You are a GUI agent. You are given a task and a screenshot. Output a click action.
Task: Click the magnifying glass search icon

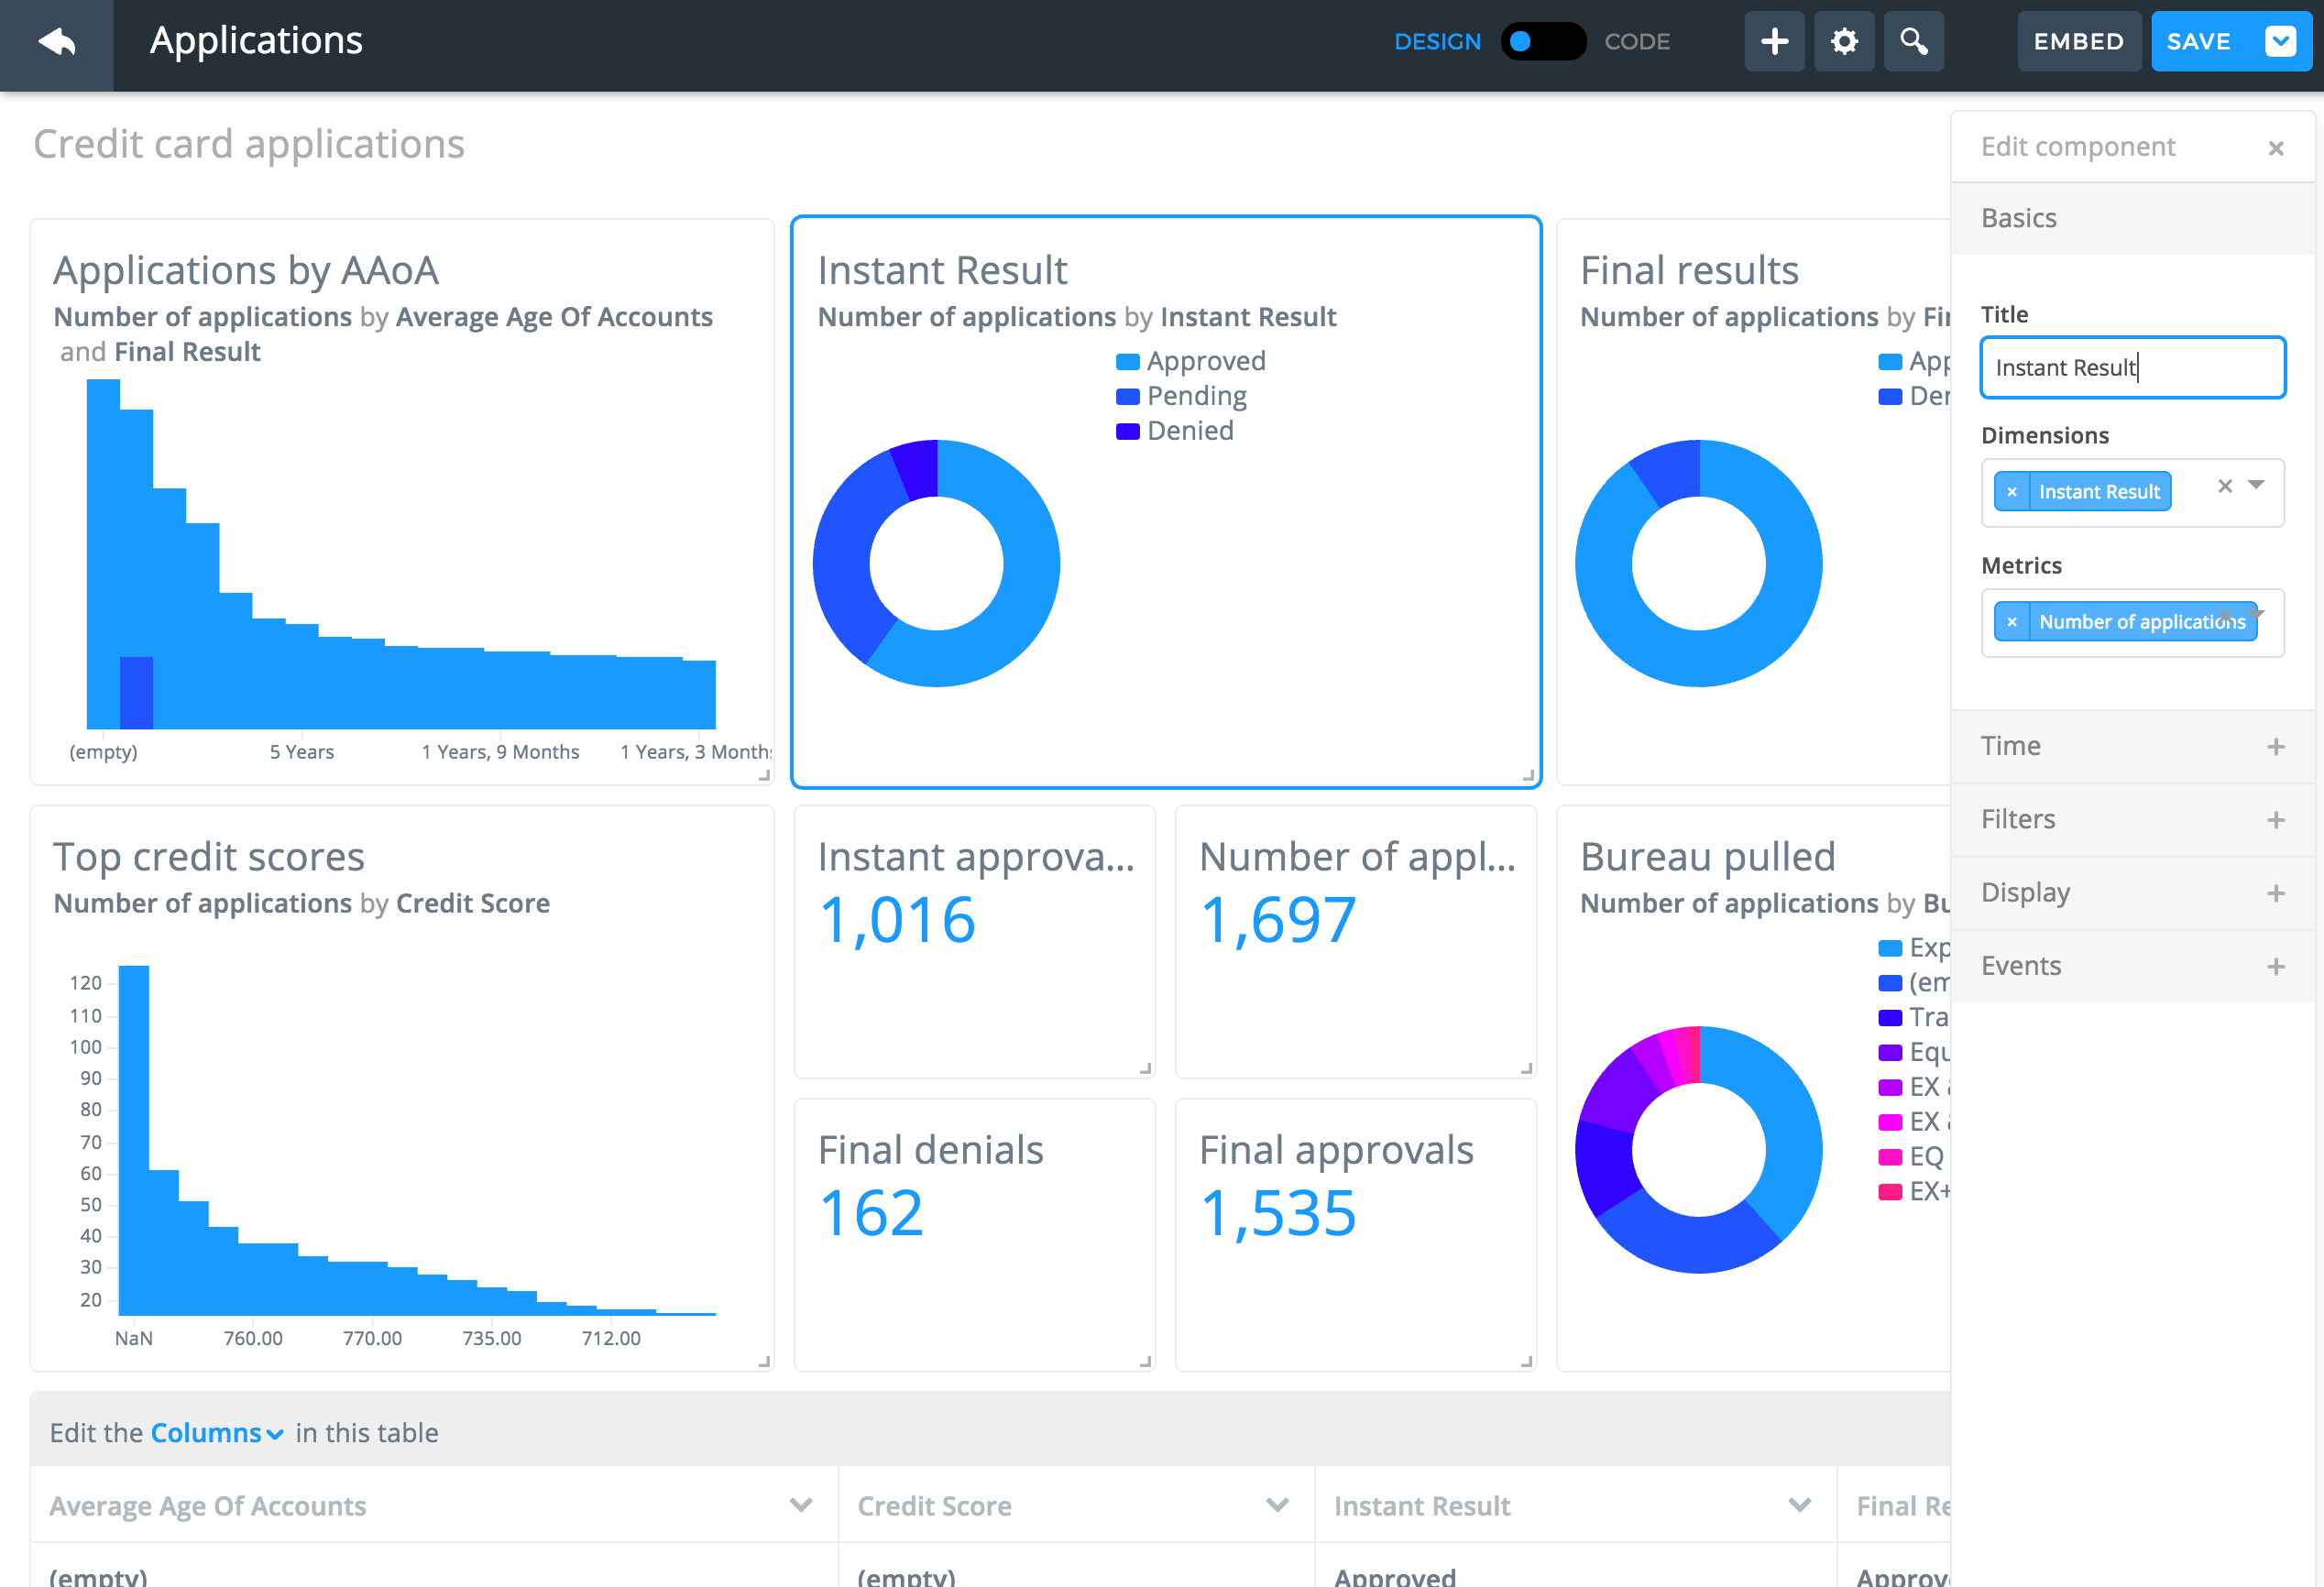[1913, 42]
